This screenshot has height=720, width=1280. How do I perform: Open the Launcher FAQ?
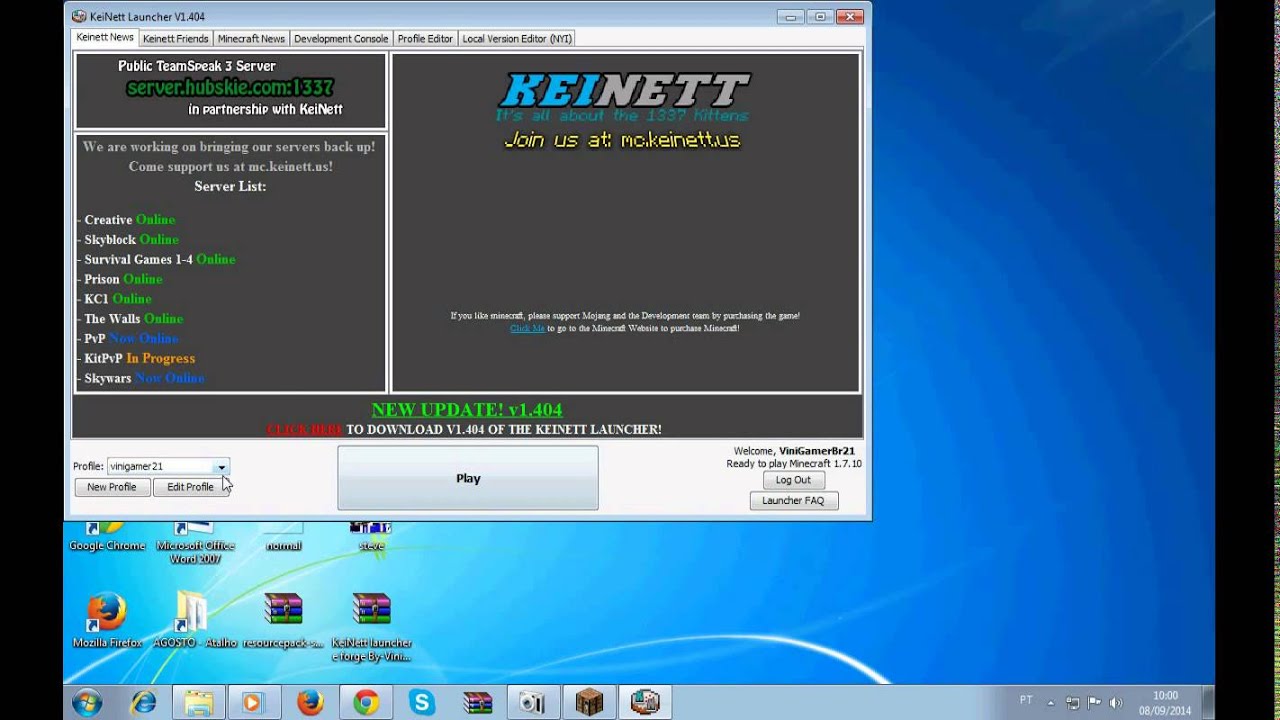(793, 500)
